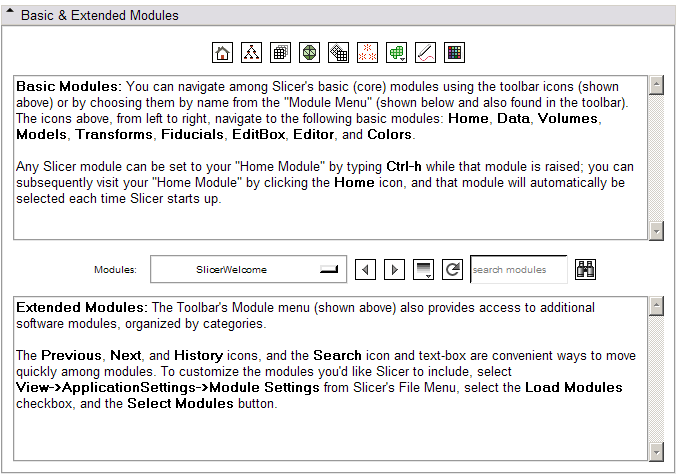Collapse the Basic & Extended Modules panel
676x475 pixels.
(x=10, y=15)
